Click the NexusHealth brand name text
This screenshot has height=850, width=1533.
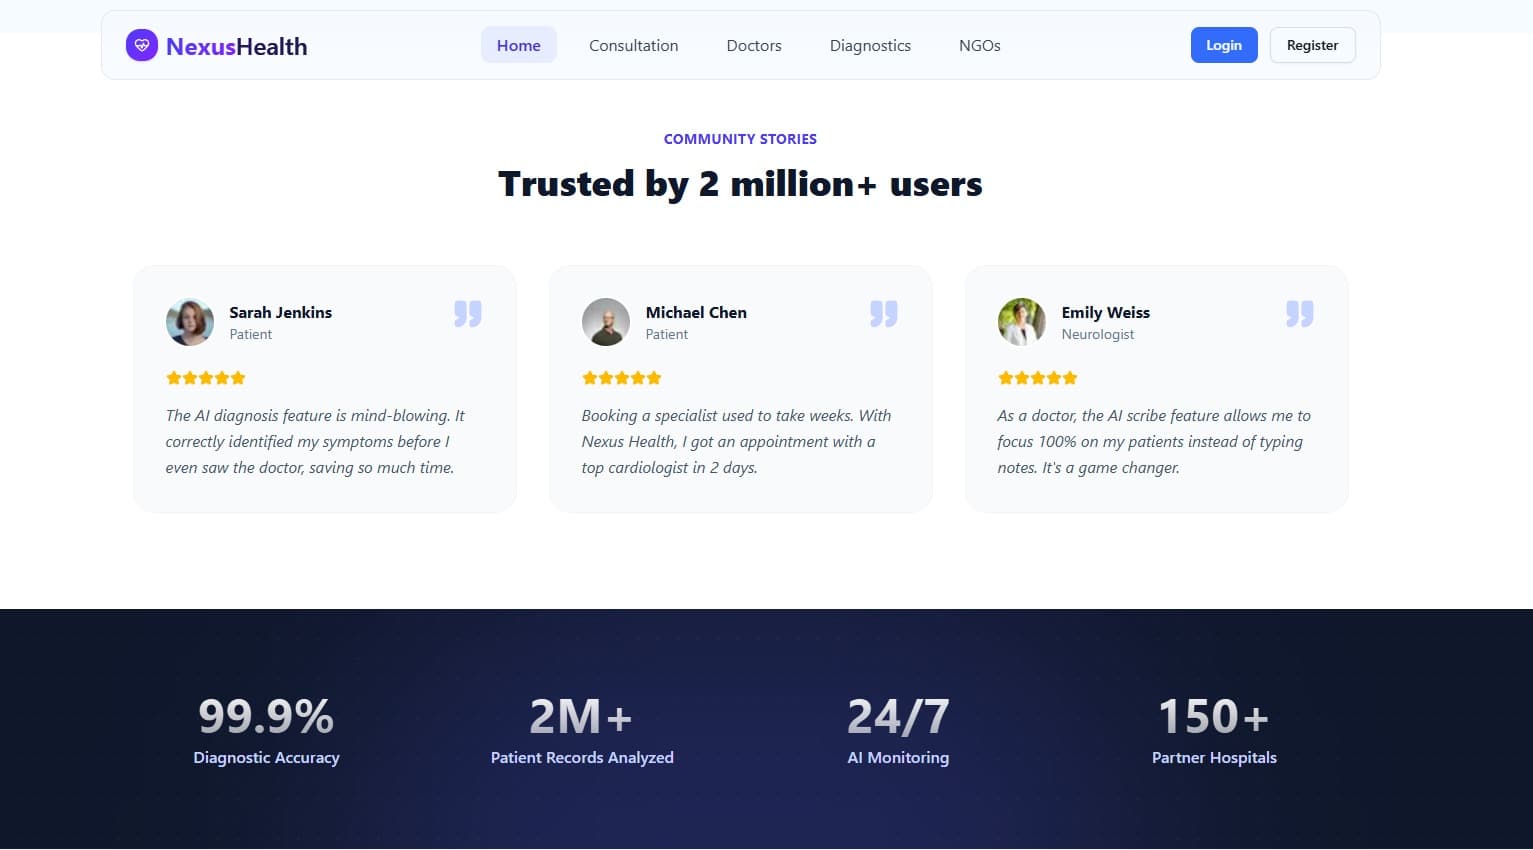click(236, 46)
